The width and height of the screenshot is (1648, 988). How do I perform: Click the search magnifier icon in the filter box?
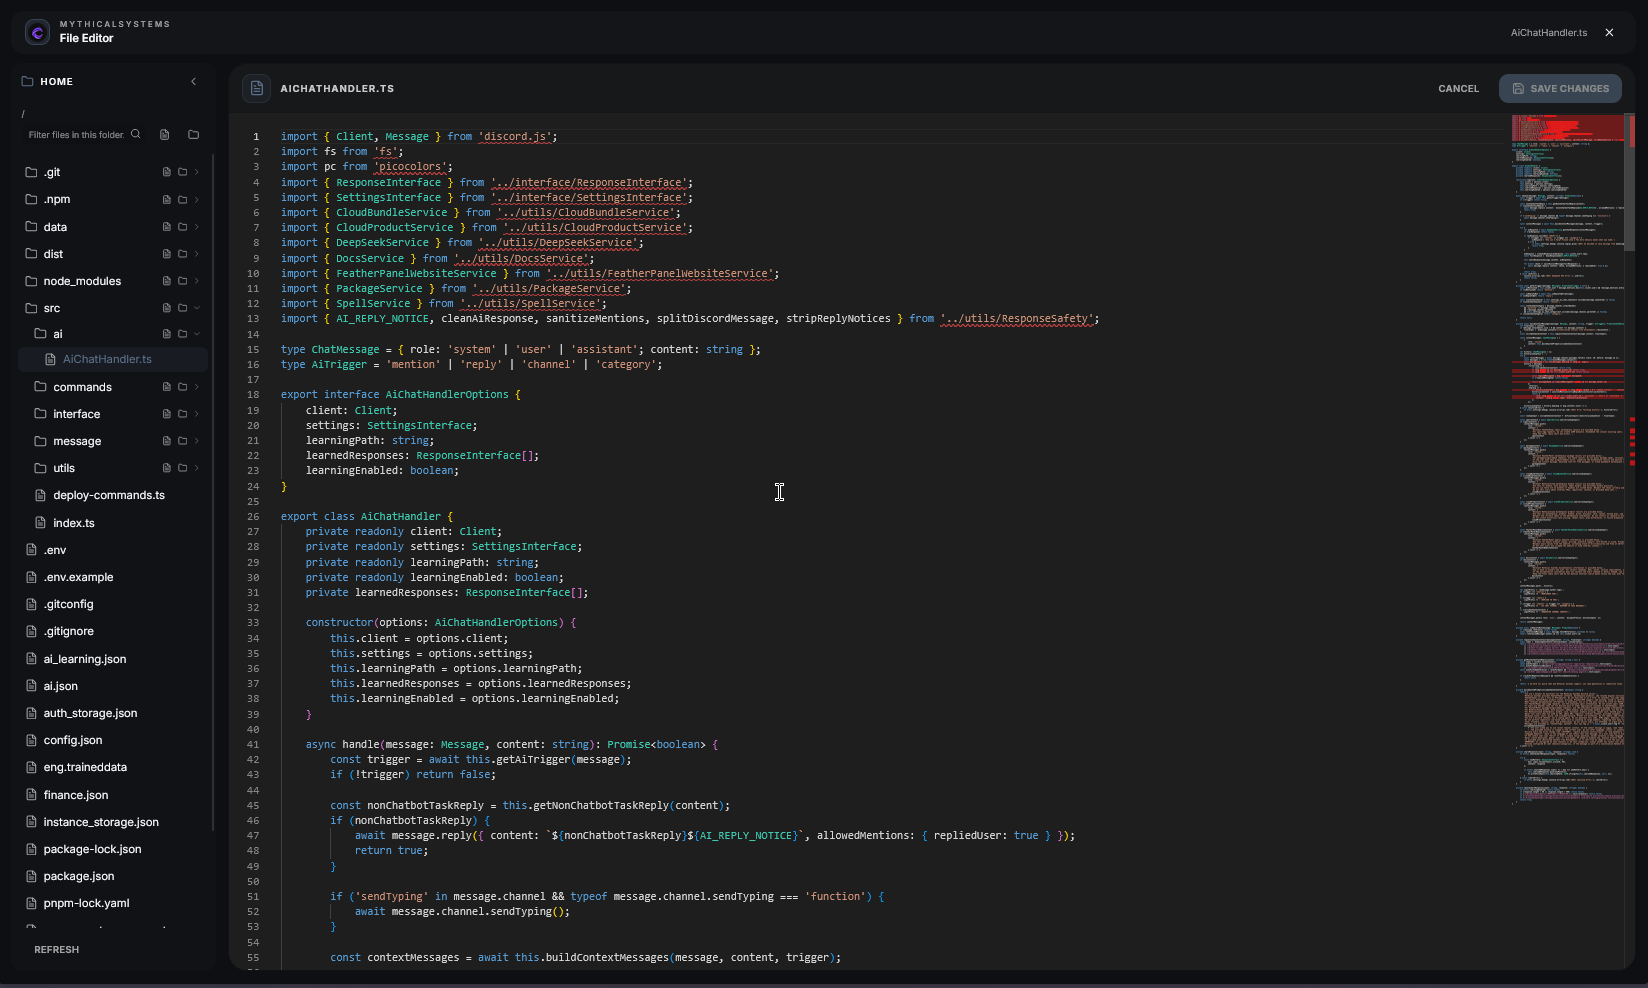136,134
